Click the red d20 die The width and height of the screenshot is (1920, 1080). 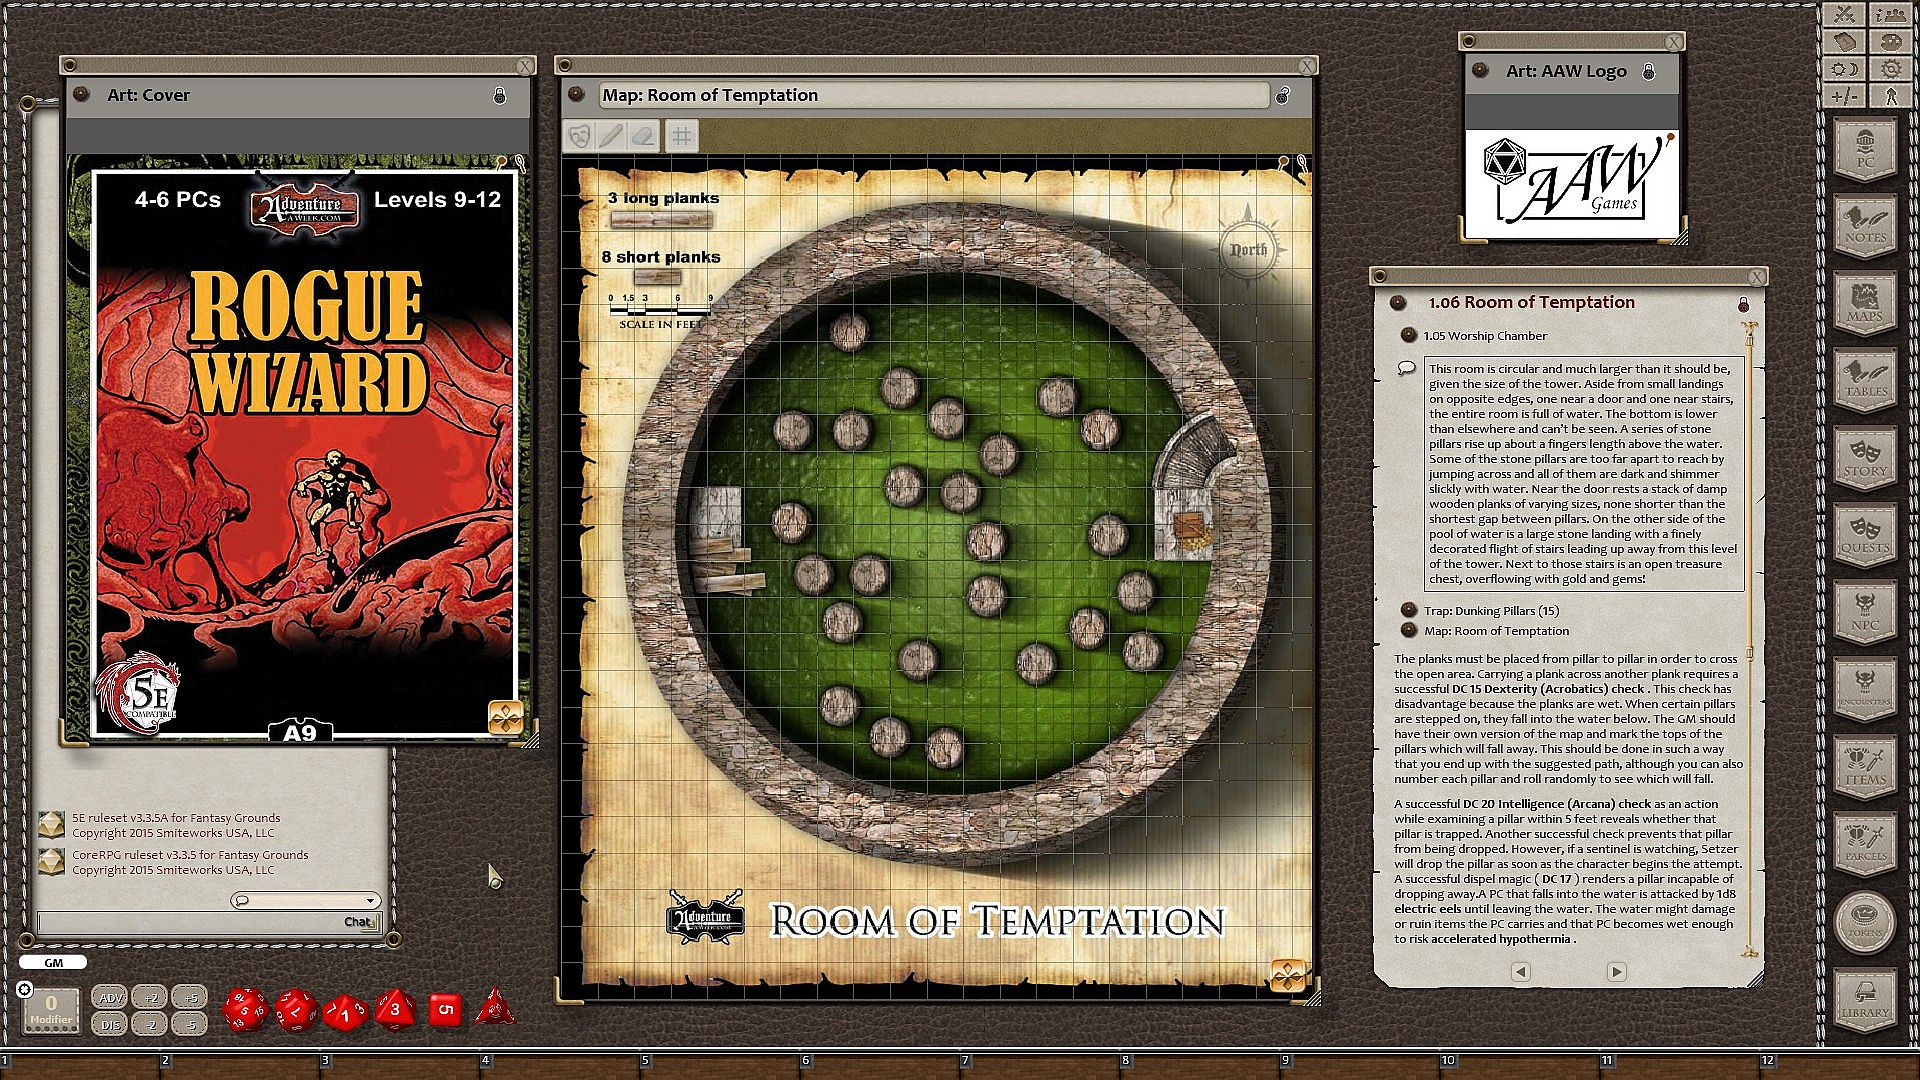point(245,1010)
